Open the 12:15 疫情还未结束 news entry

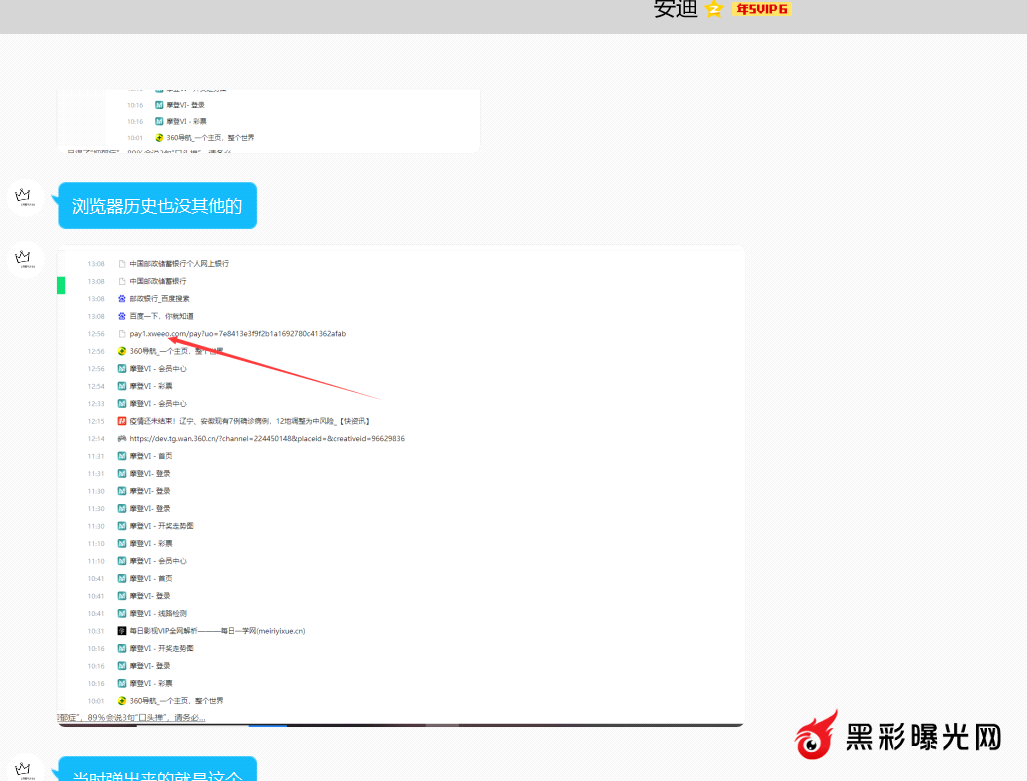(250, 421)
